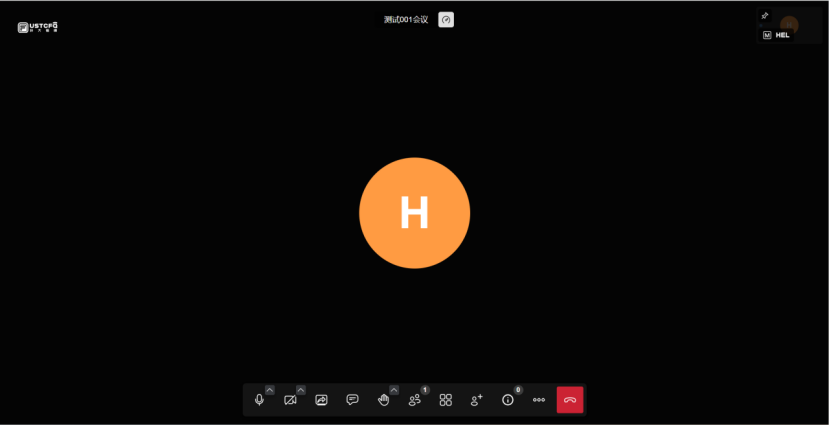Click the connection performance indicator icon
This screenshot has width=830, height=426.
point(446,19)
